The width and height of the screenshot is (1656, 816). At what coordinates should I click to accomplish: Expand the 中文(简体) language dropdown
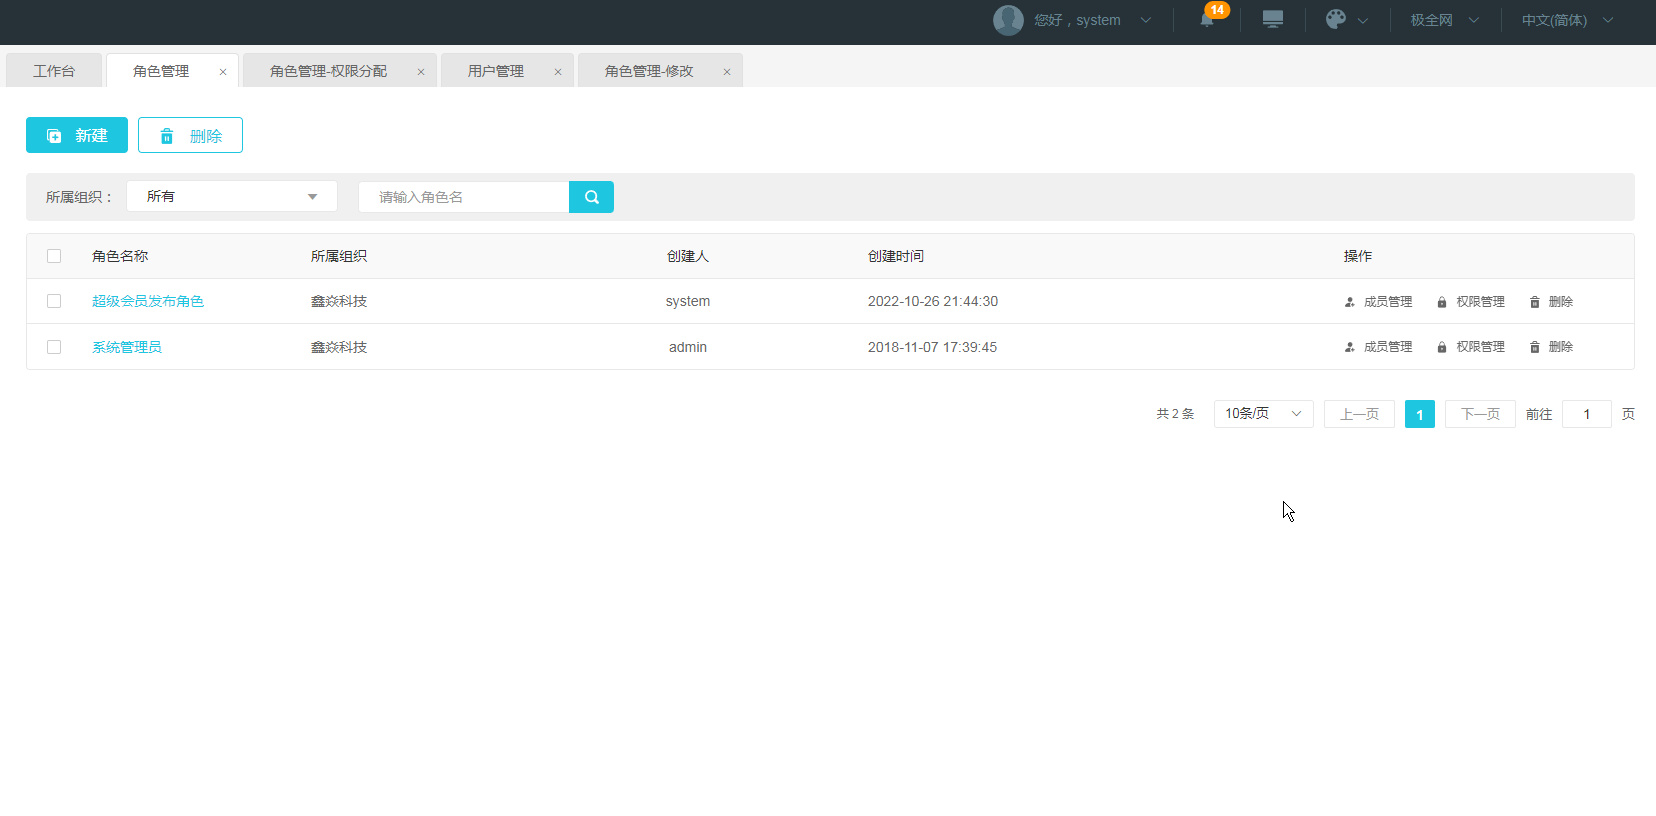click(x=1566, y=20)
